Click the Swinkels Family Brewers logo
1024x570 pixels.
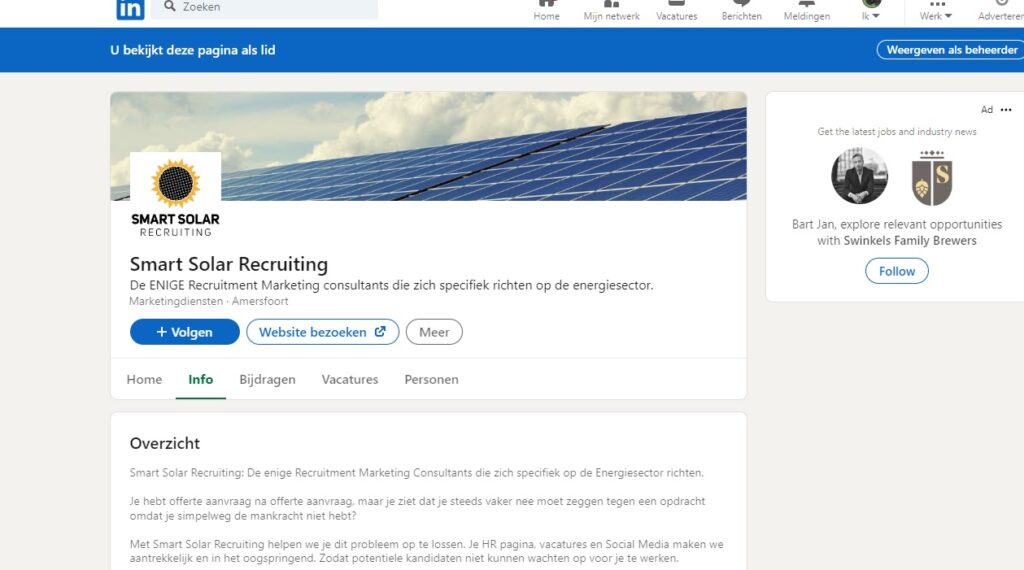coord(932,178)
